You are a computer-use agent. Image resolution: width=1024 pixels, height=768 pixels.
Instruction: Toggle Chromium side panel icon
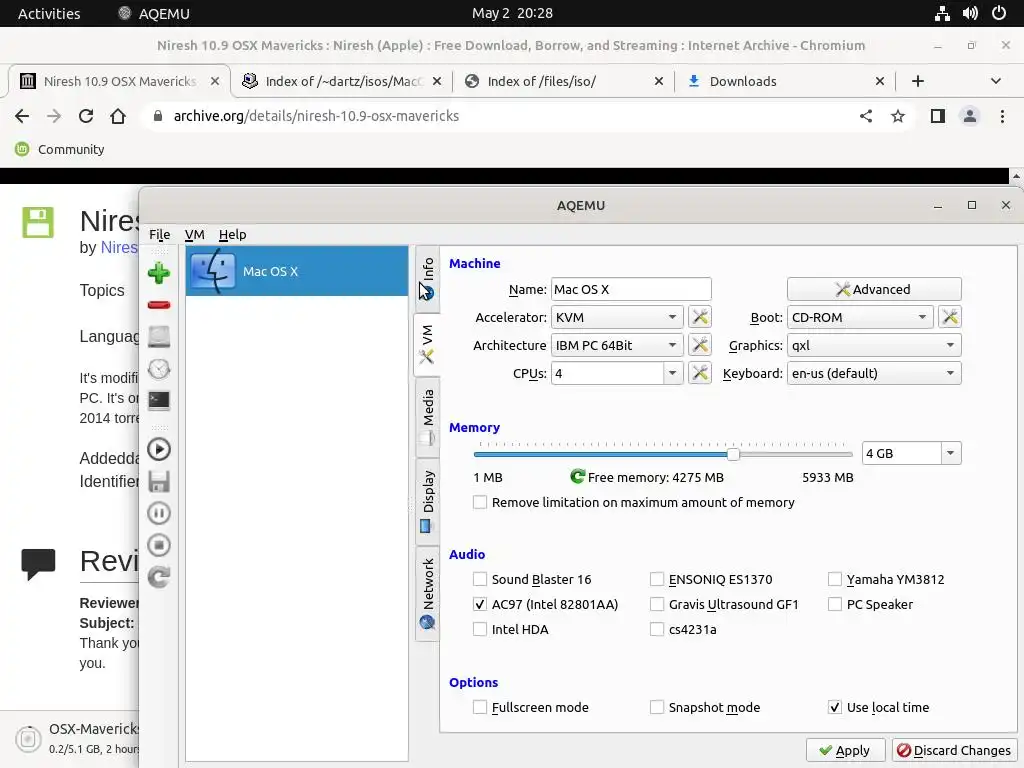coord(938,116)
